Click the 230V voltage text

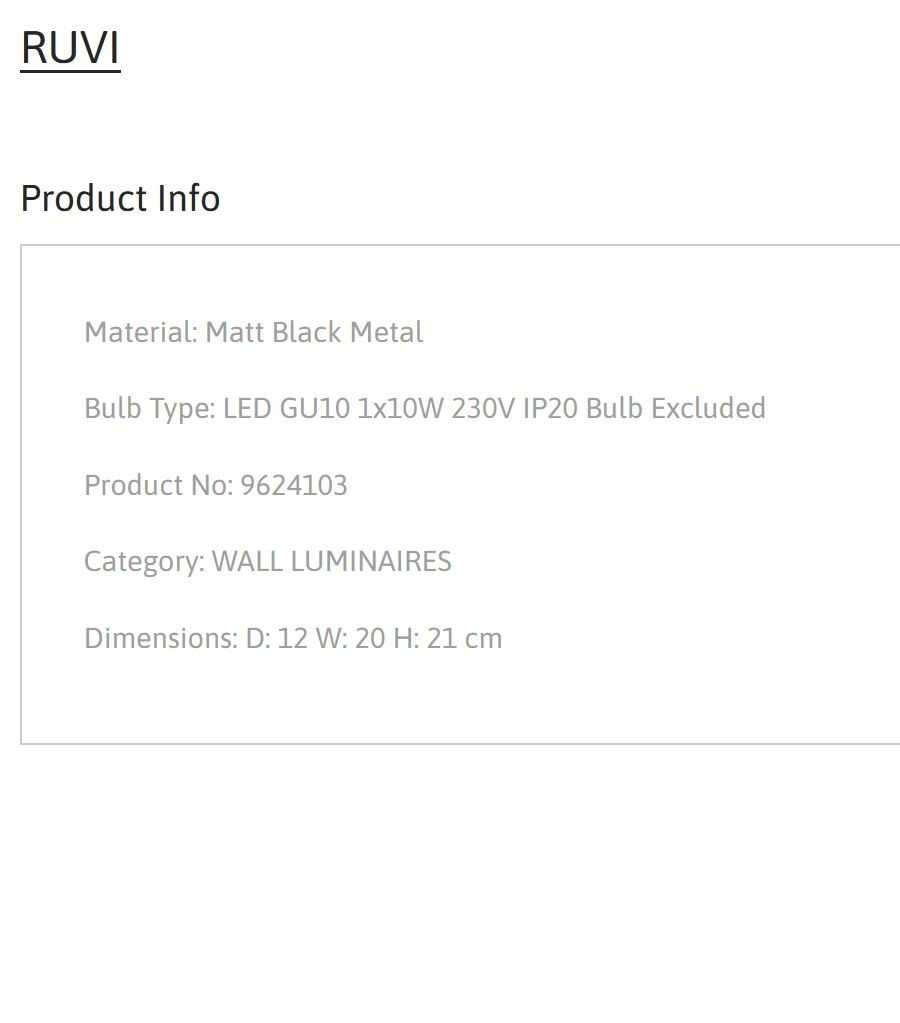(x=483, y=408)
